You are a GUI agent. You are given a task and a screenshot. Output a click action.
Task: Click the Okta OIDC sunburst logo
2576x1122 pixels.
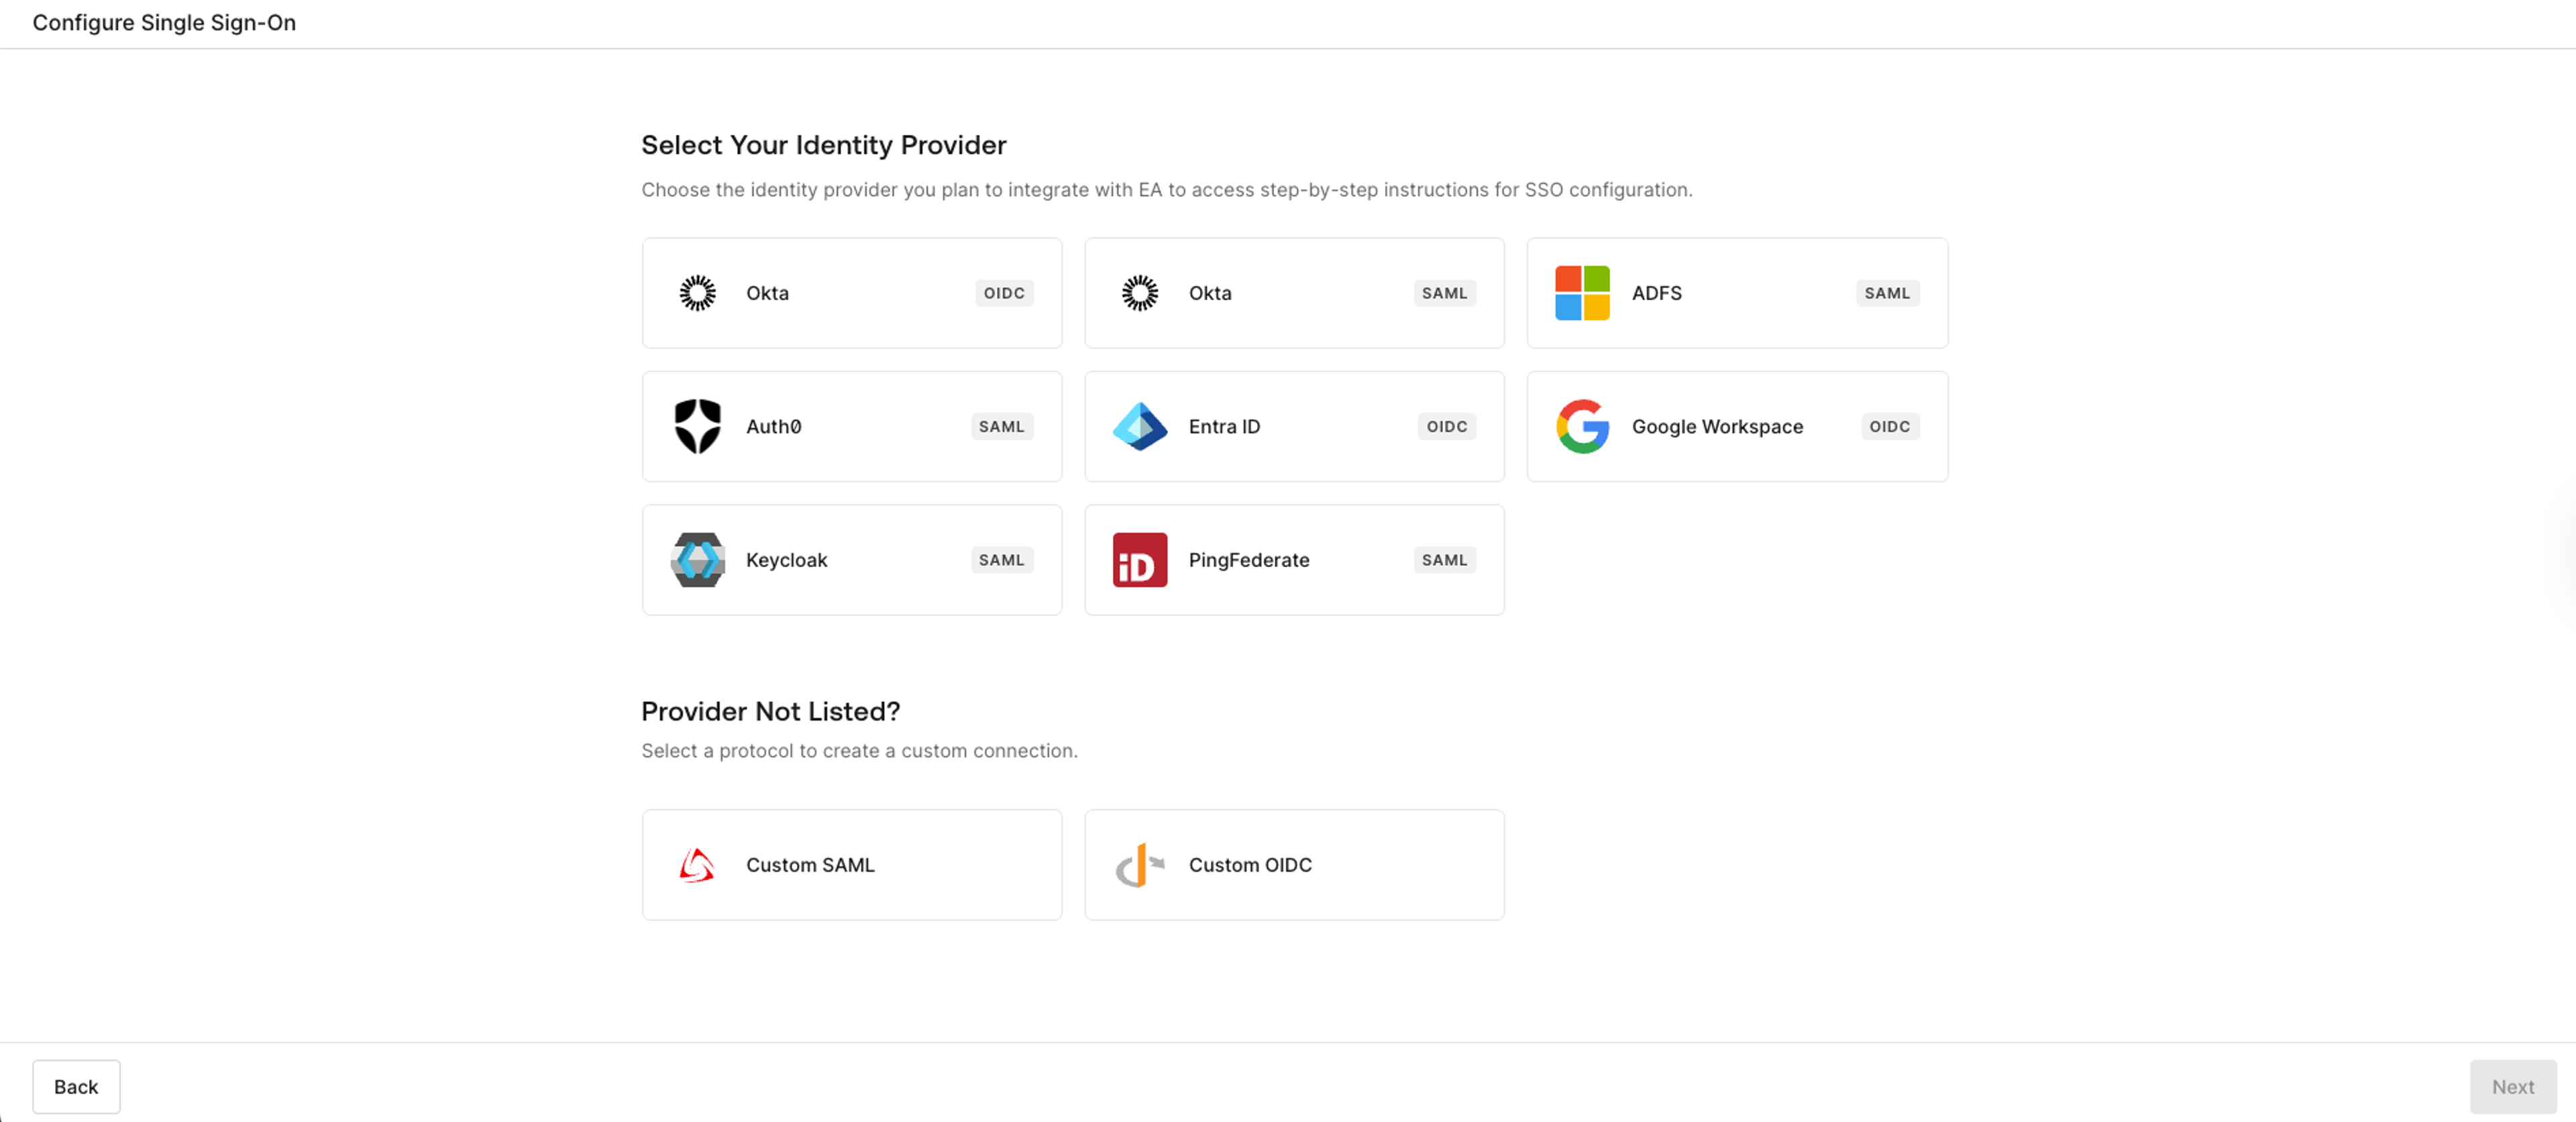pos(697,293)
